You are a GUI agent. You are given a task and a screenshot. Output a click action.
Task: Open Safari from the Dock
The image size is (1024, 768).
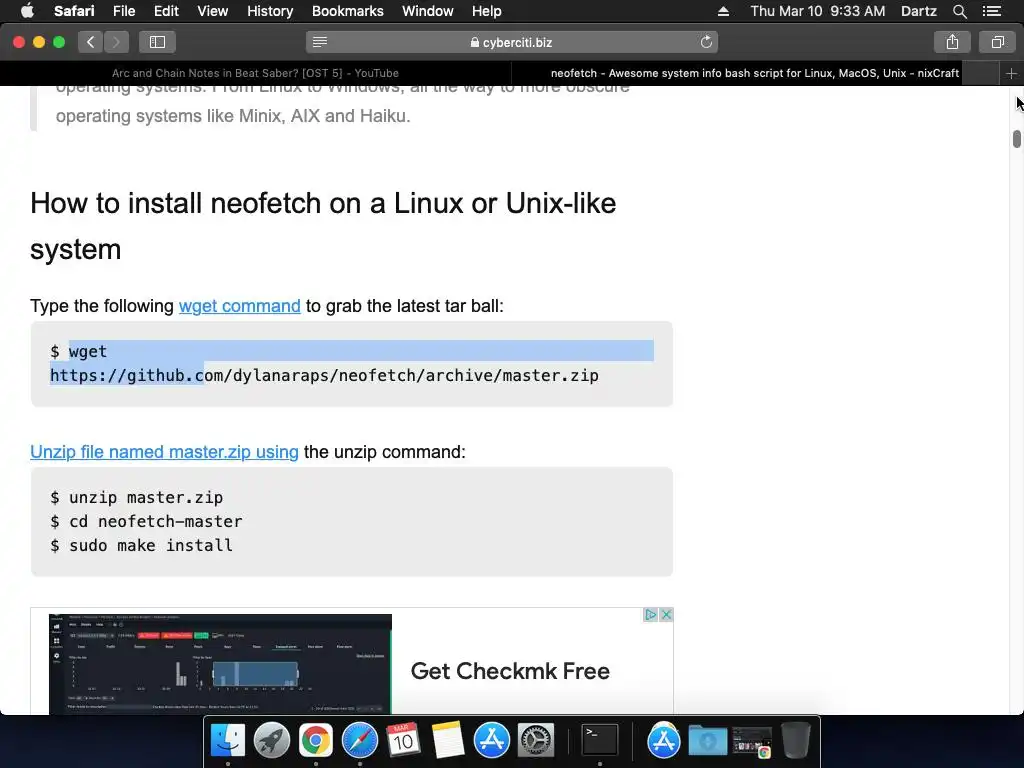360,741
